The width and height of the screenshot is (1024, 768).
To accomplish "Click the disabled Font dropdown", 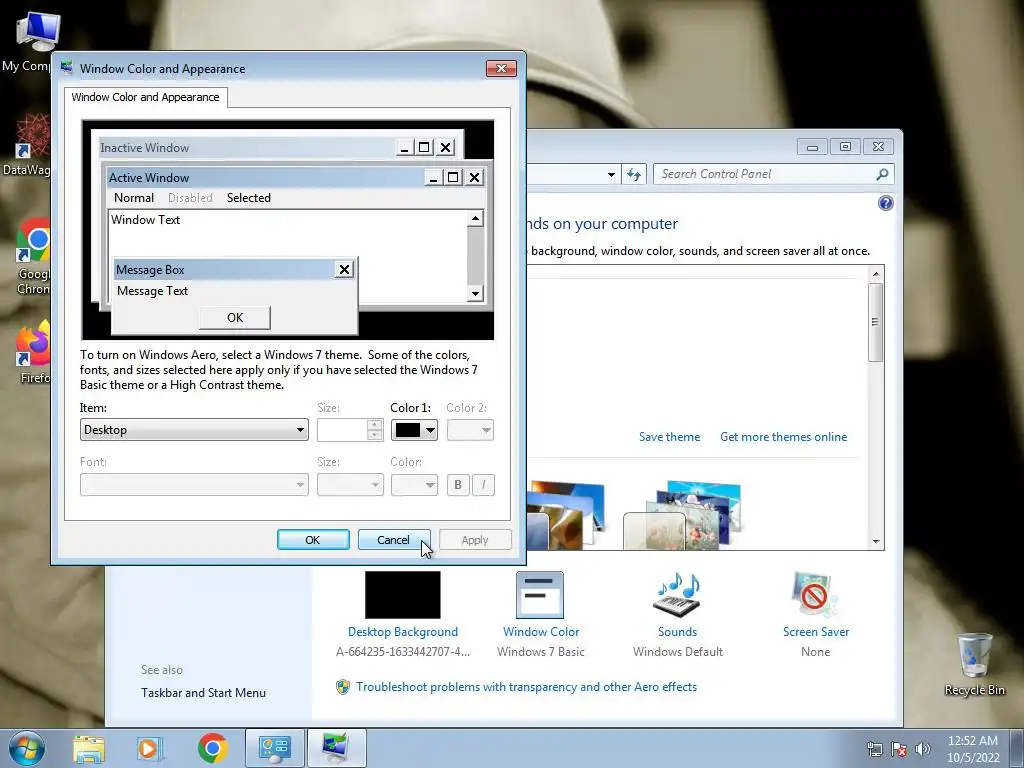I will (x=194, y=485).
